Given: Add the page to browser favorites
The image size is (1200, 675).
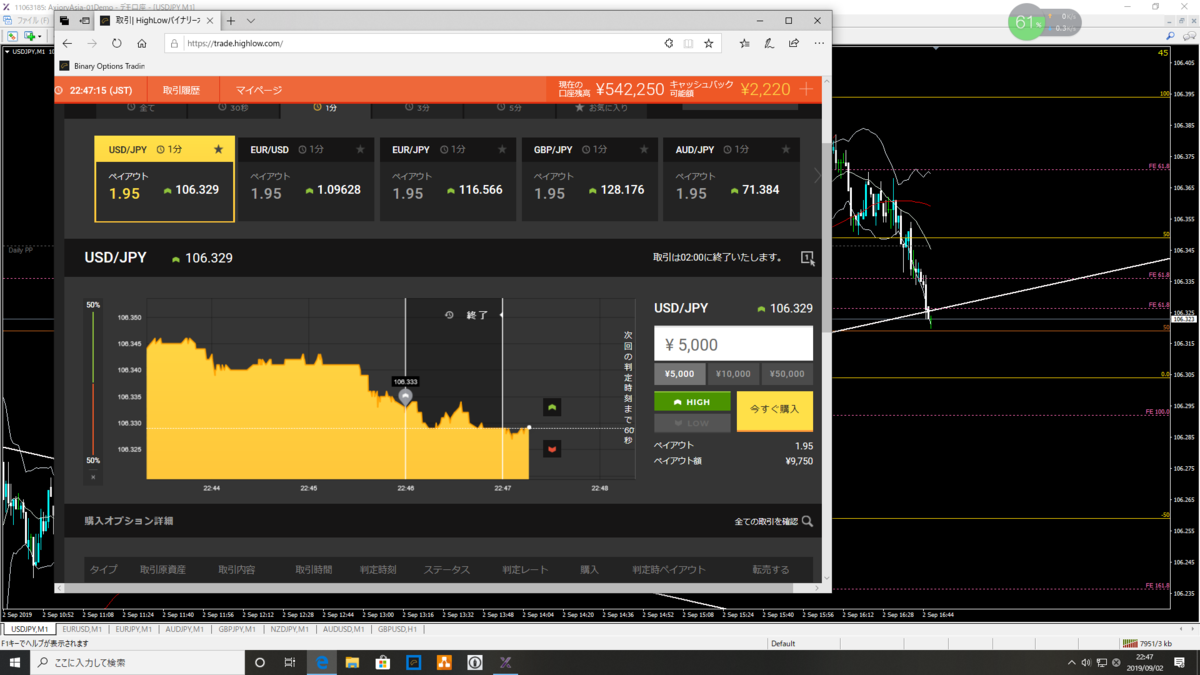Looking at the screenshot, I should (709, 44).
